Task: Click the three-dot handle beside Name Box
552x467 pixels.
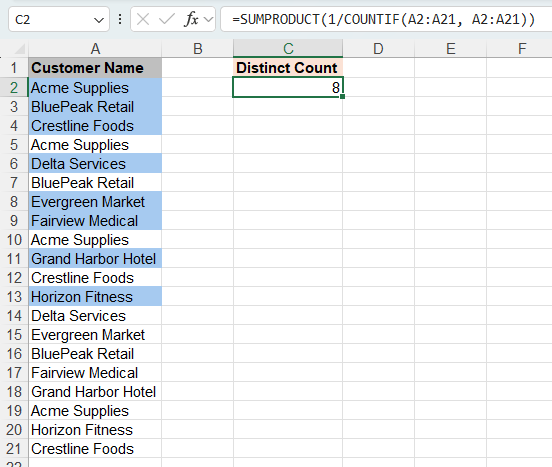Action: point(120,19)
